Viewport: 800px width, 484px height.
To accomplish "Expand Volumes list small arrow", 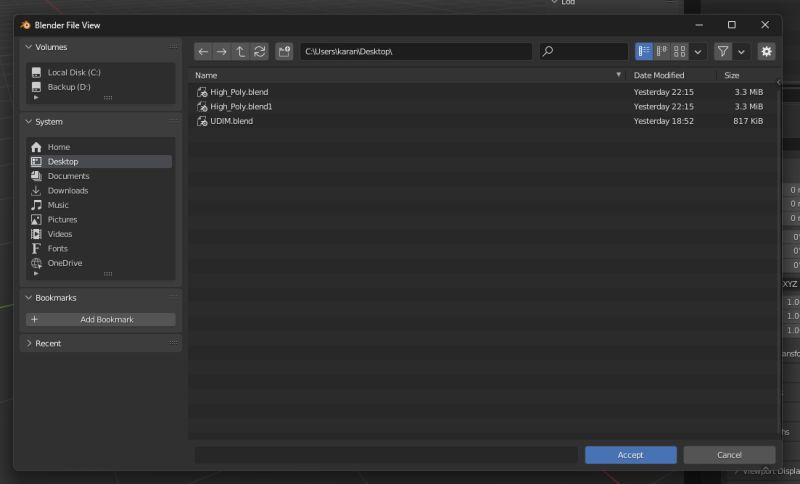I will tap(36, 97).
